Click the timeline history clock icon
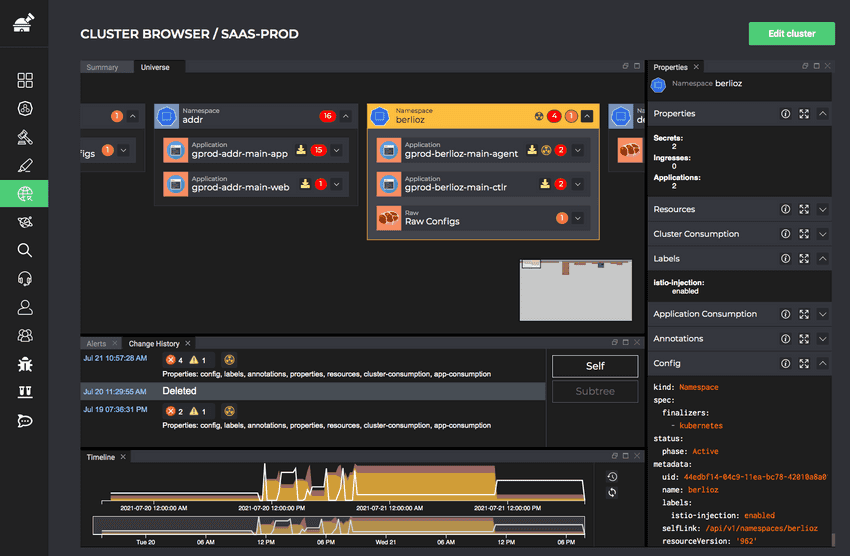 tap(612, 477)
